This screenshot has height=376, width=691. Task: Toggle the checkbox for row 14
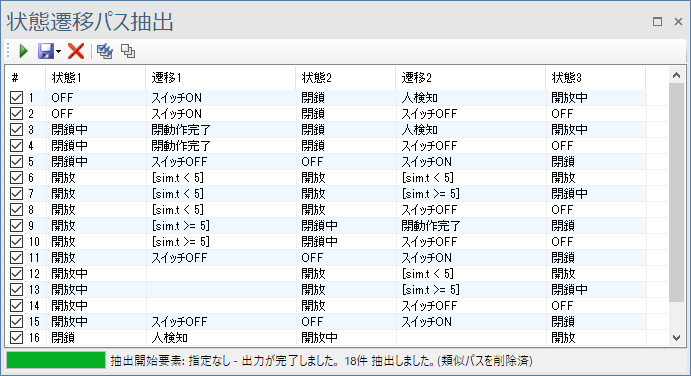[x=16, y=305]
